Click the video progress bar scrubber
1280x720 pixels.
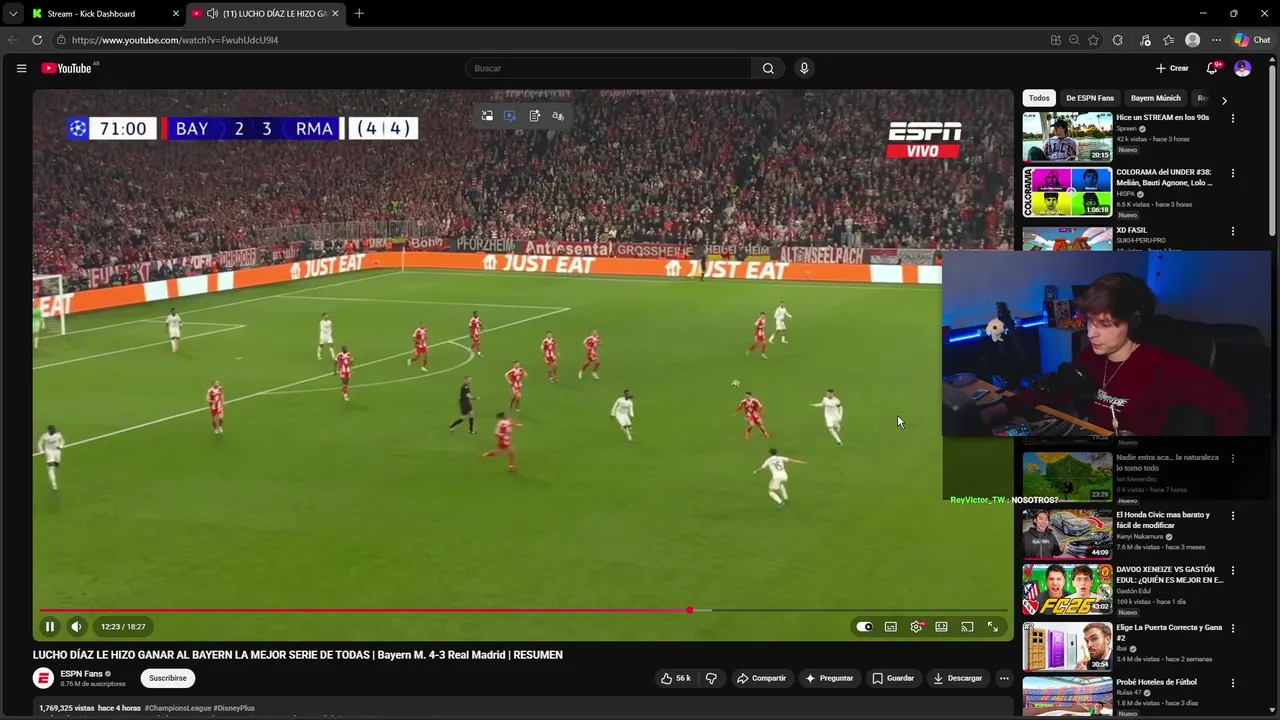[x=690, y=610]
